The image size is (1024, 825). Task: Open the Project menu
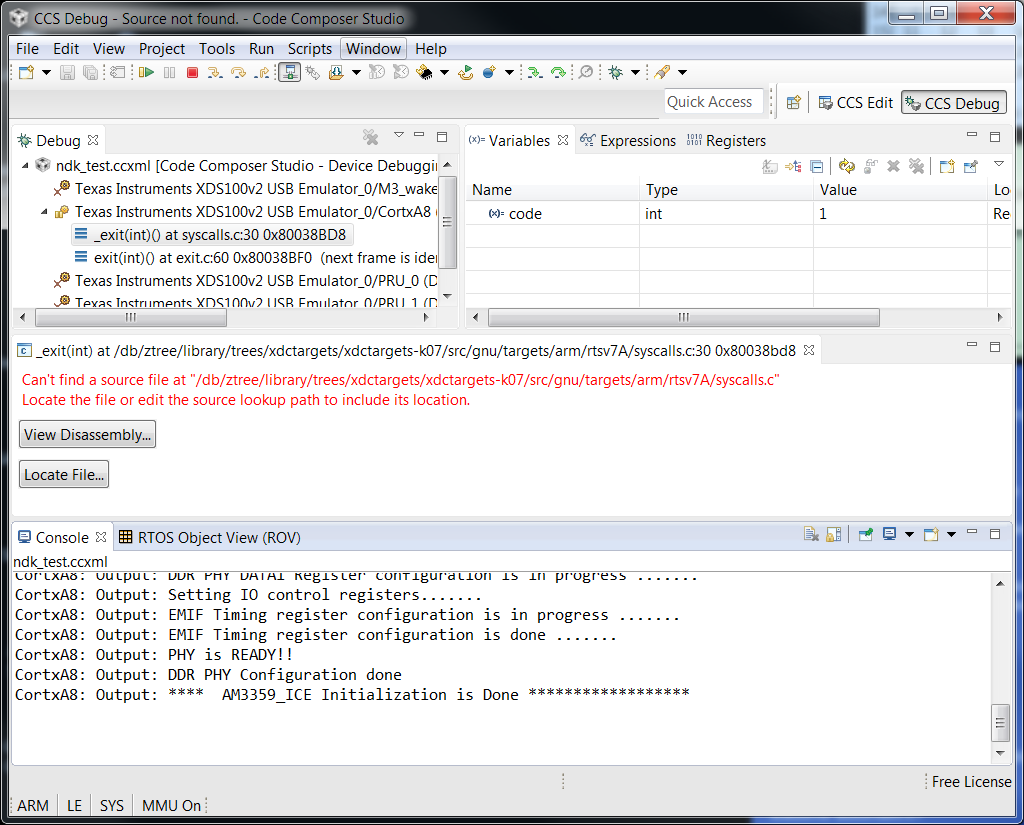click(162, 49)
